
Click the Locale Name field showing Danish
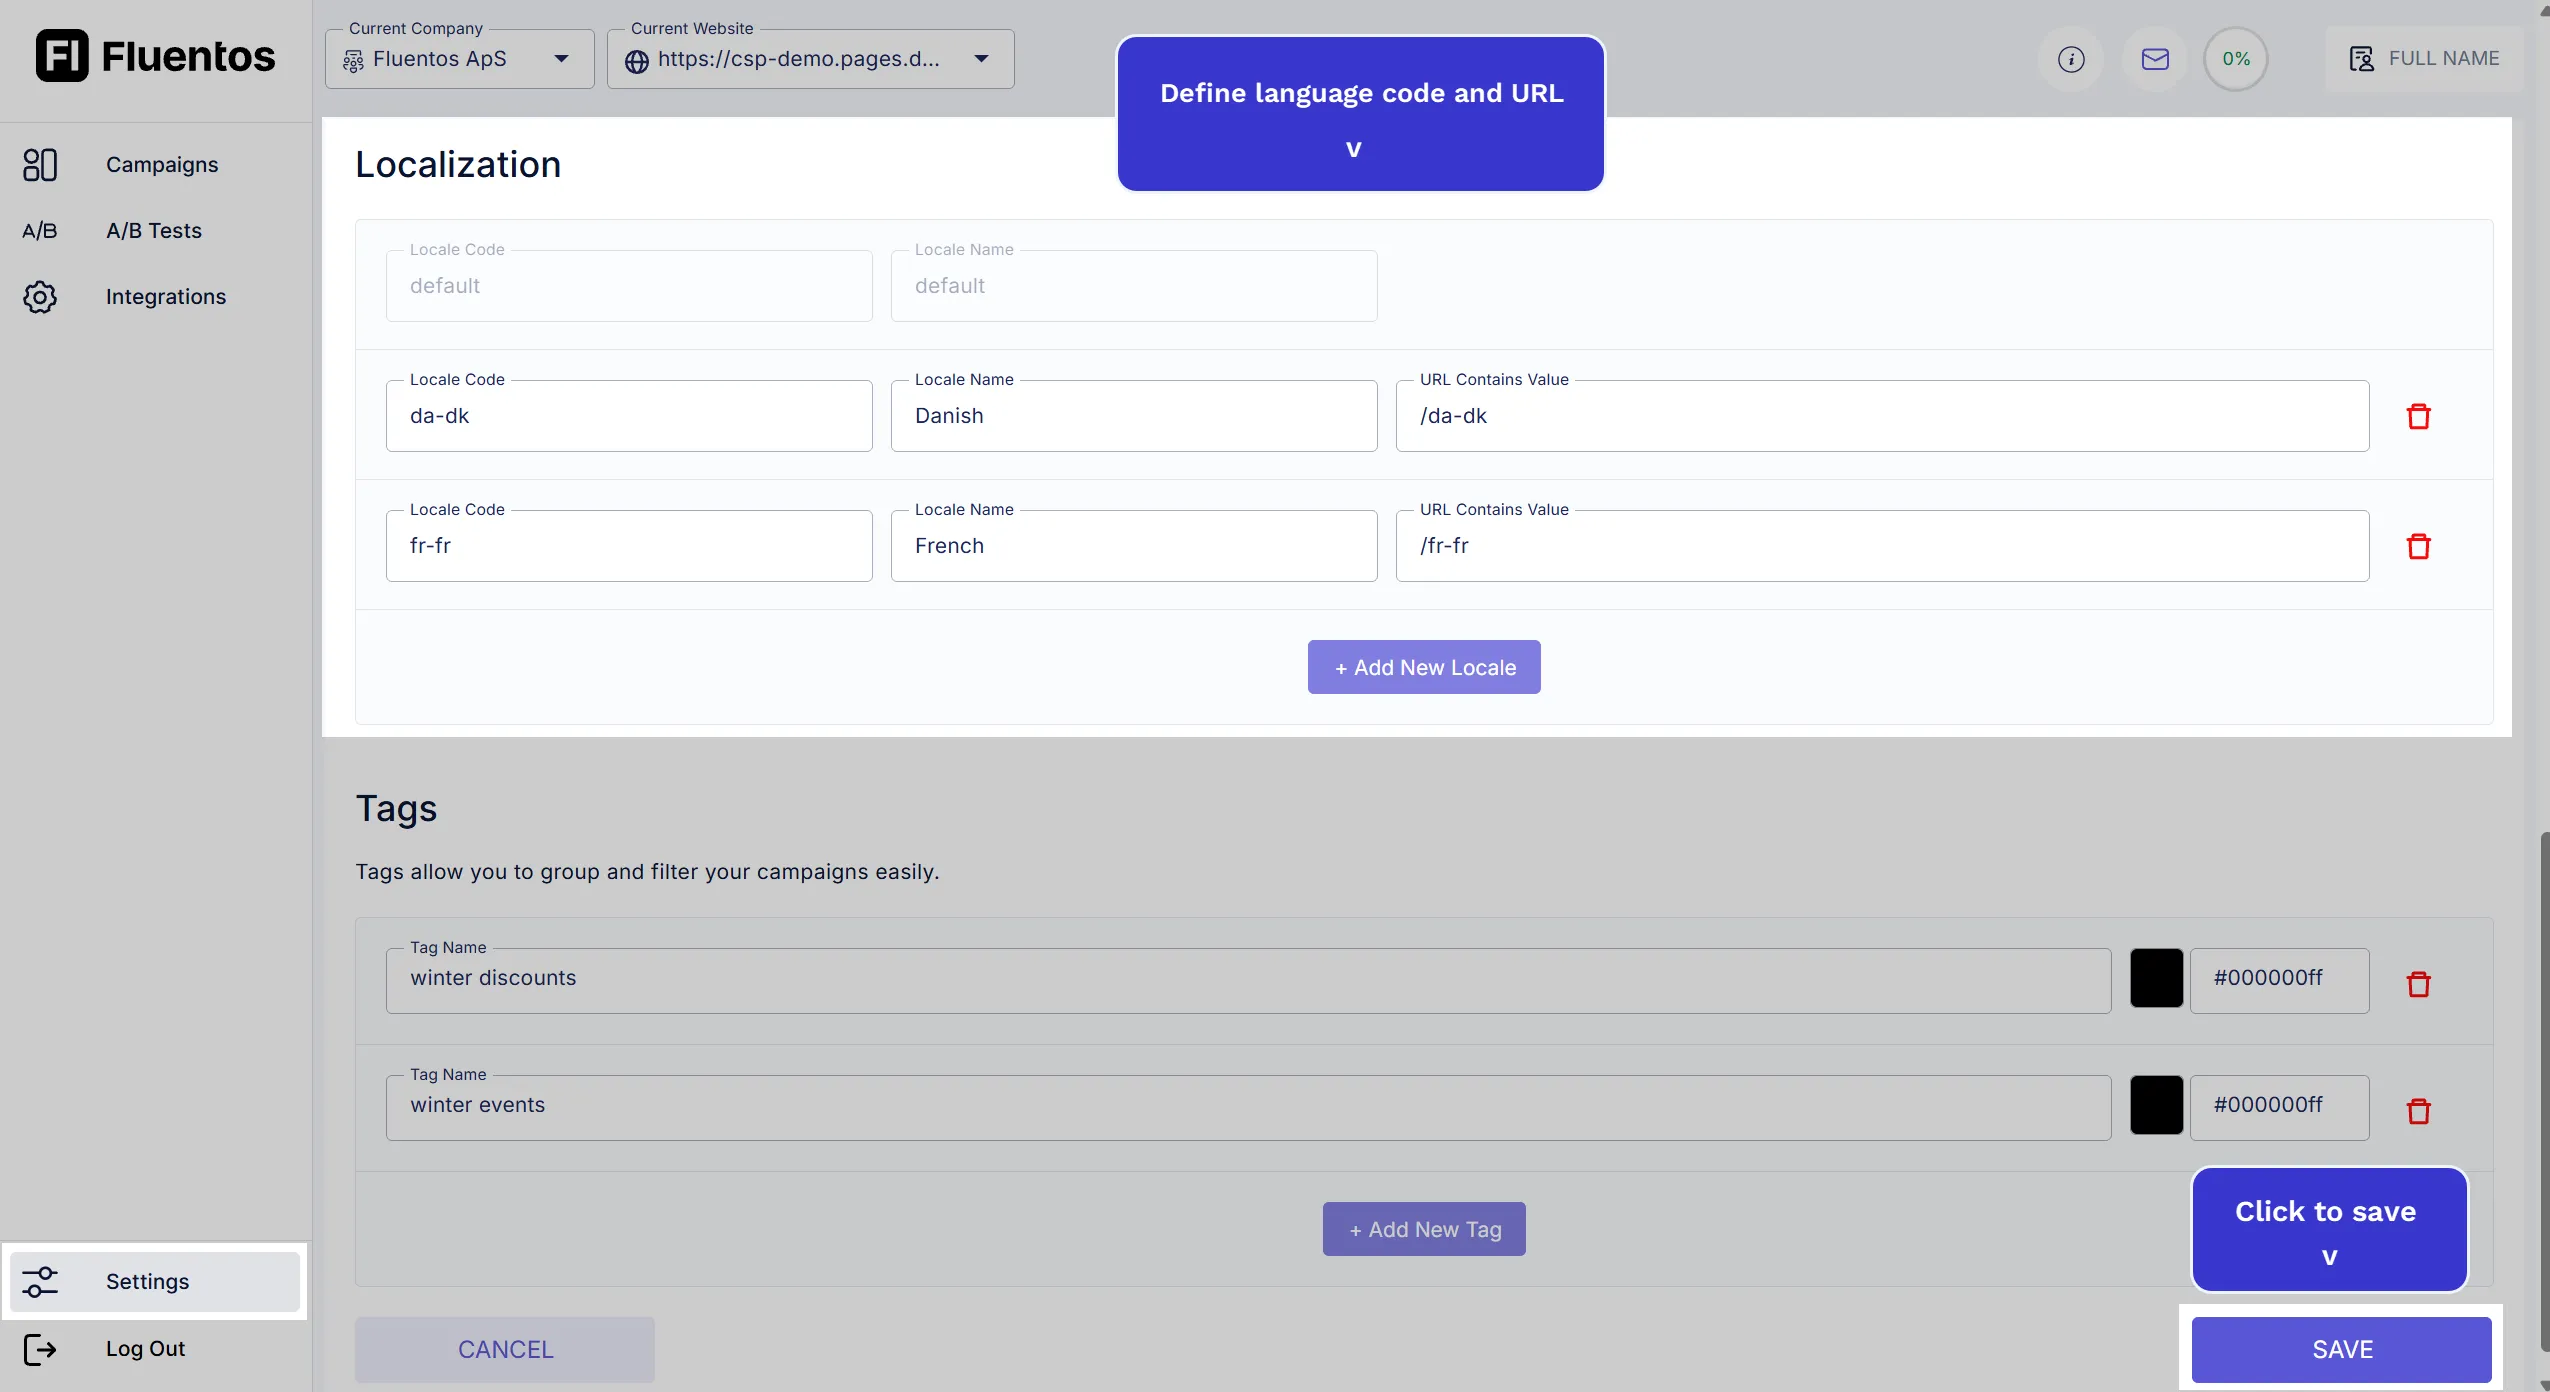[1133, 415]
